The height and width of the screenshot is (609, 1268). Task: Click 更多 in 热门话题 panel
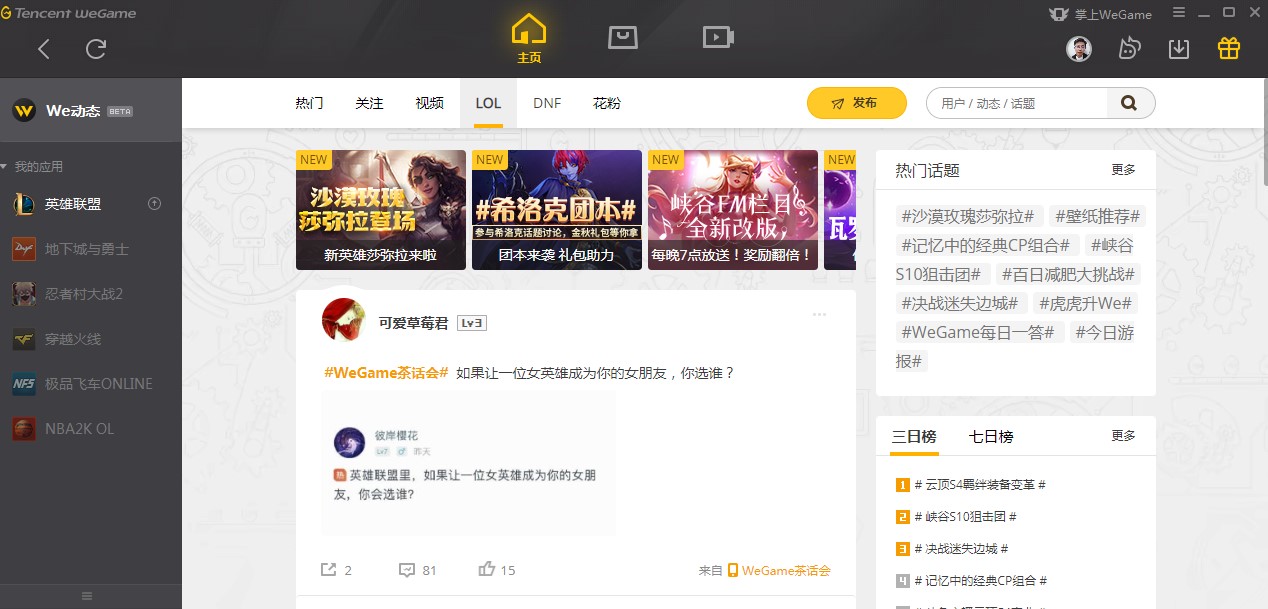pyautogui.click(x=1124, y=170)
